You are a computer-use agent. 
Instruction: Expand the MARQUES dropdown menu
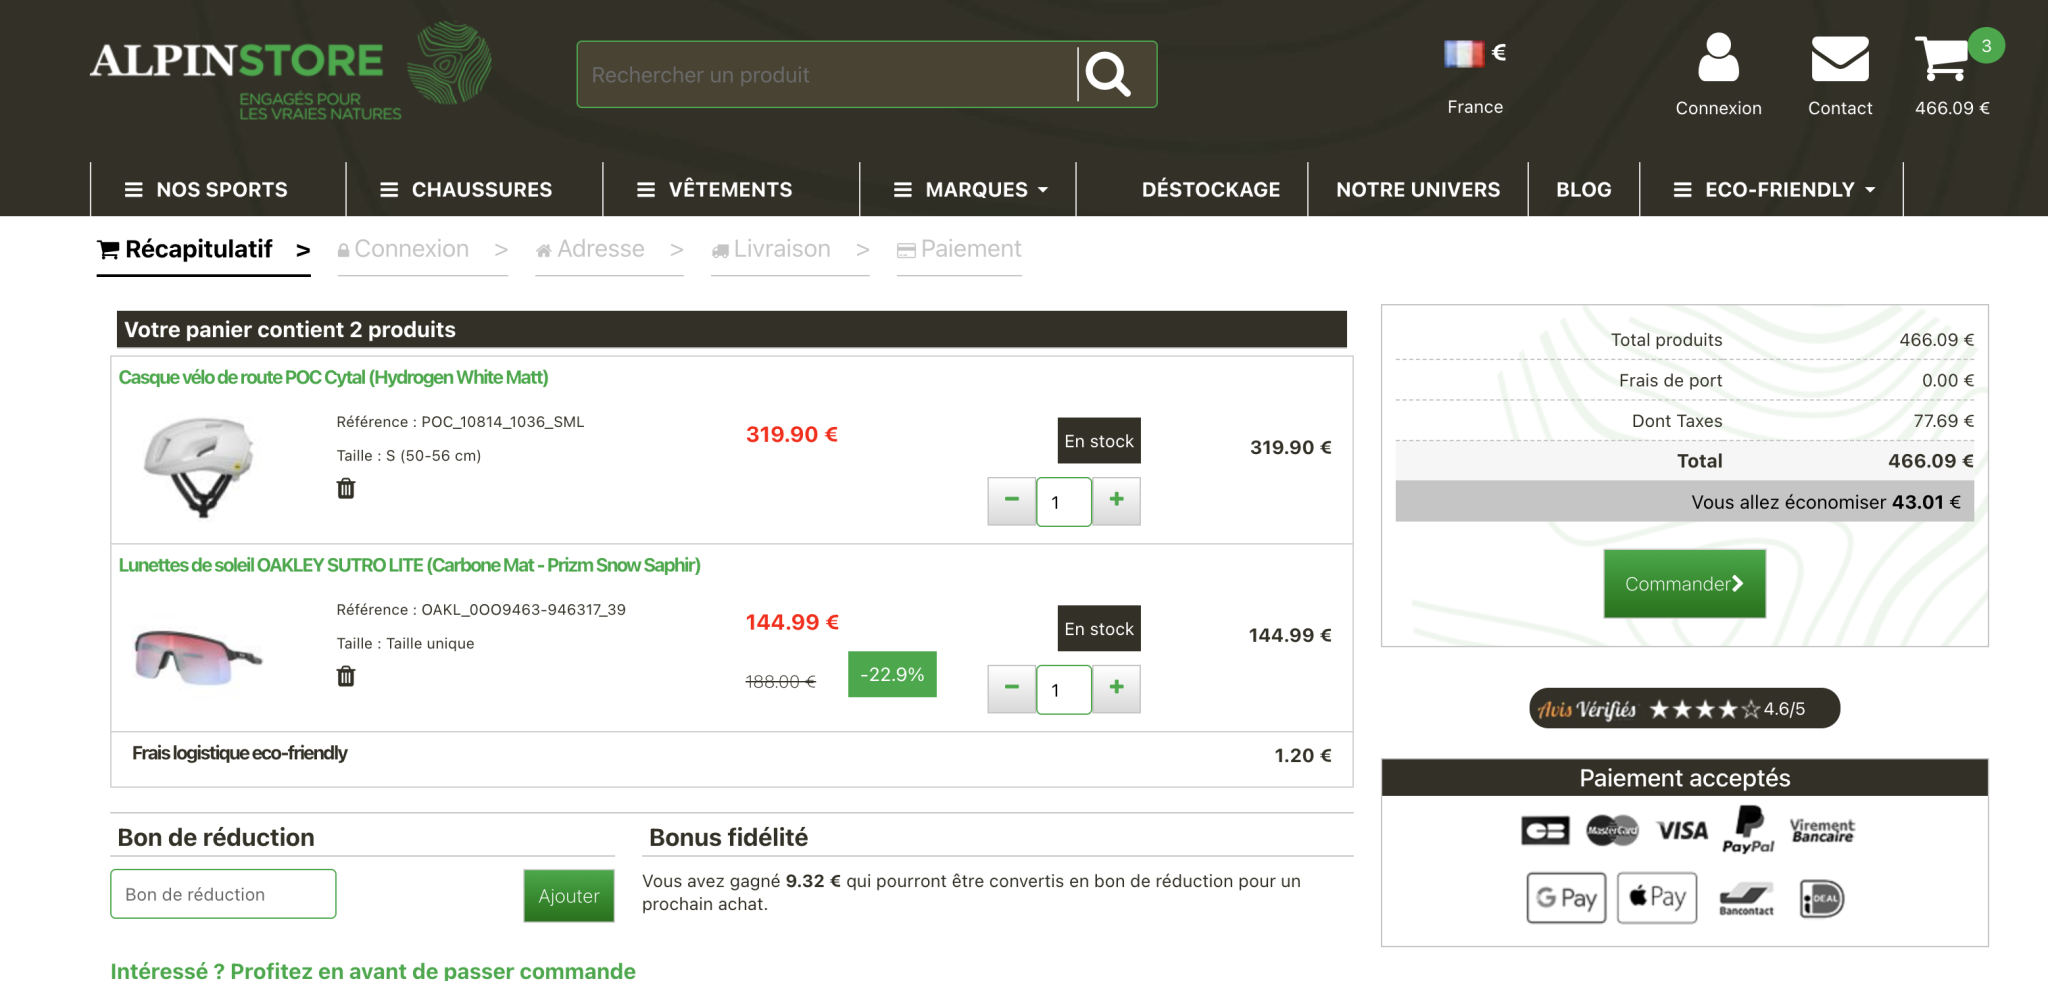click(x=968, y=189)
